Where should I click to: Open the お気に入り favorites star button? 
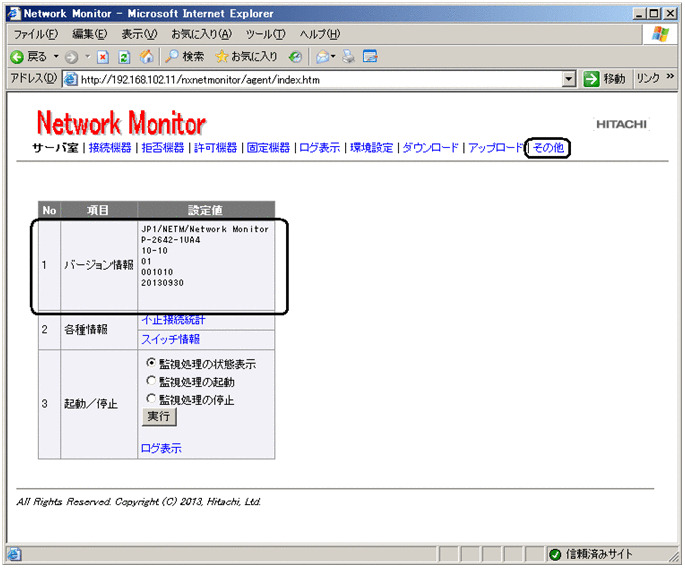(x=246, y=56)
